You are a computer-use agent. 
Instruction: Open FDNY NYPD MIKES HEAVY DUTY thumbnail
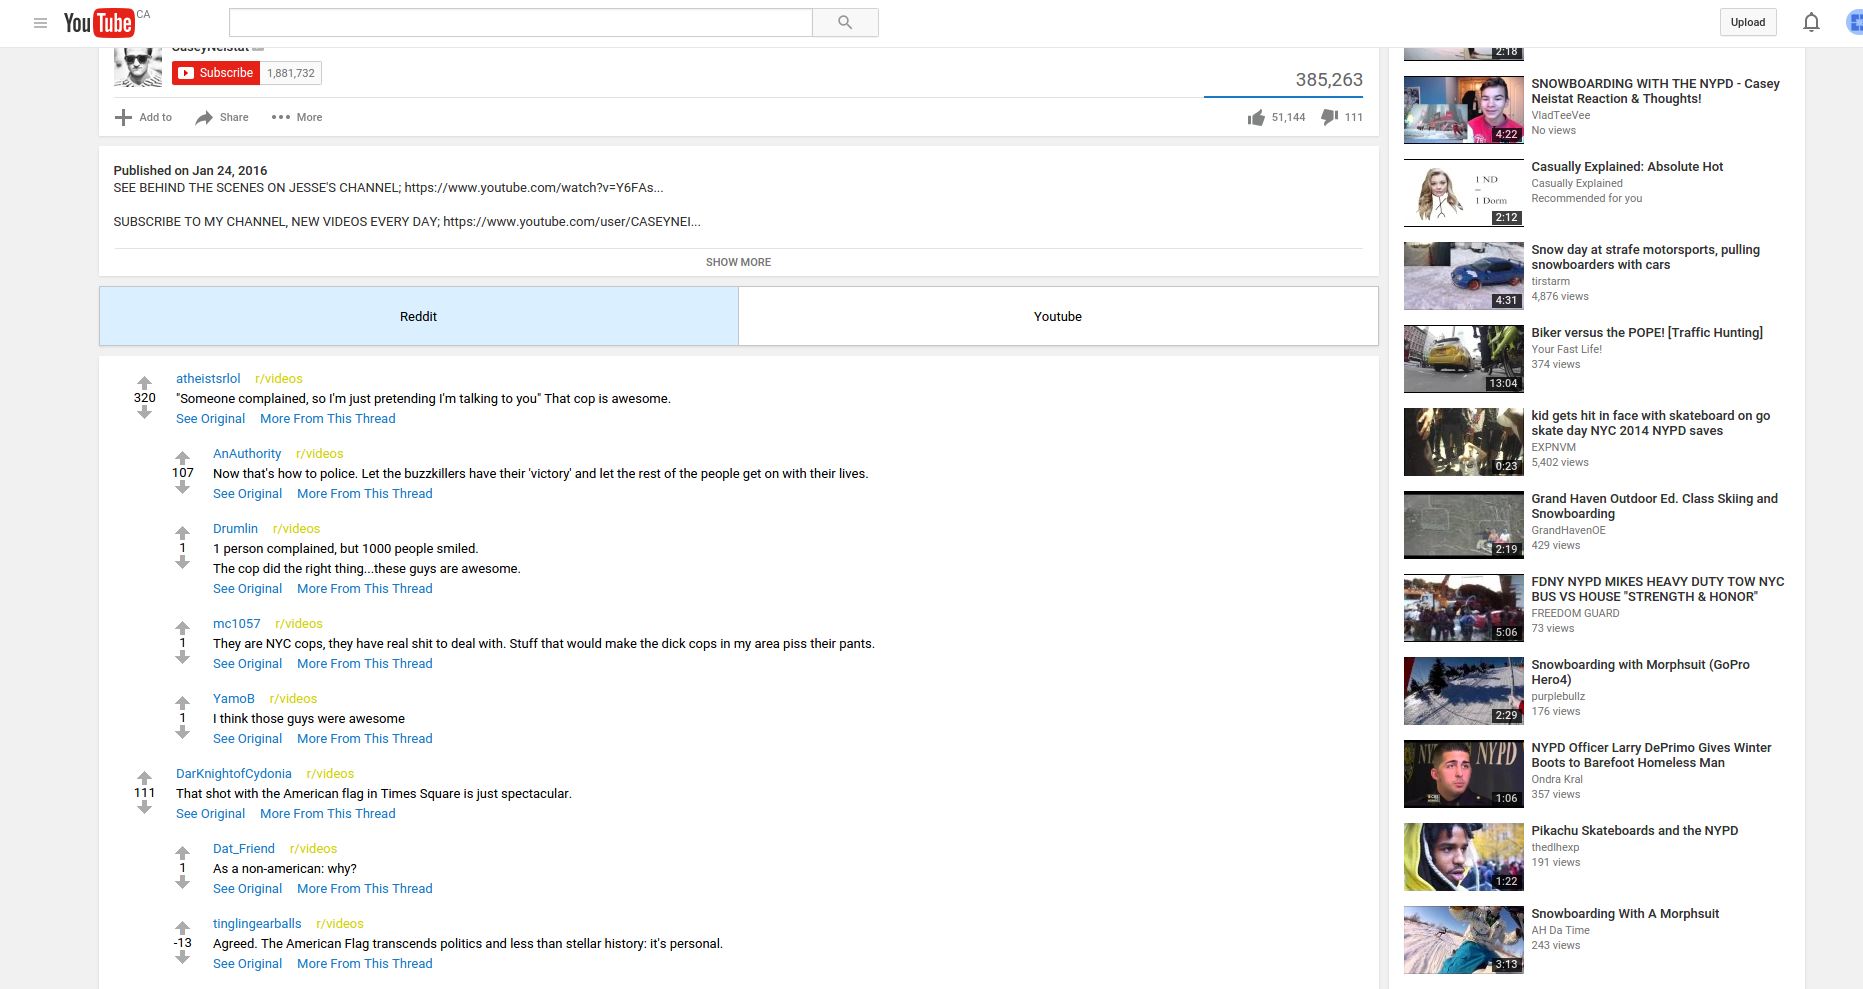point(1464,608)
